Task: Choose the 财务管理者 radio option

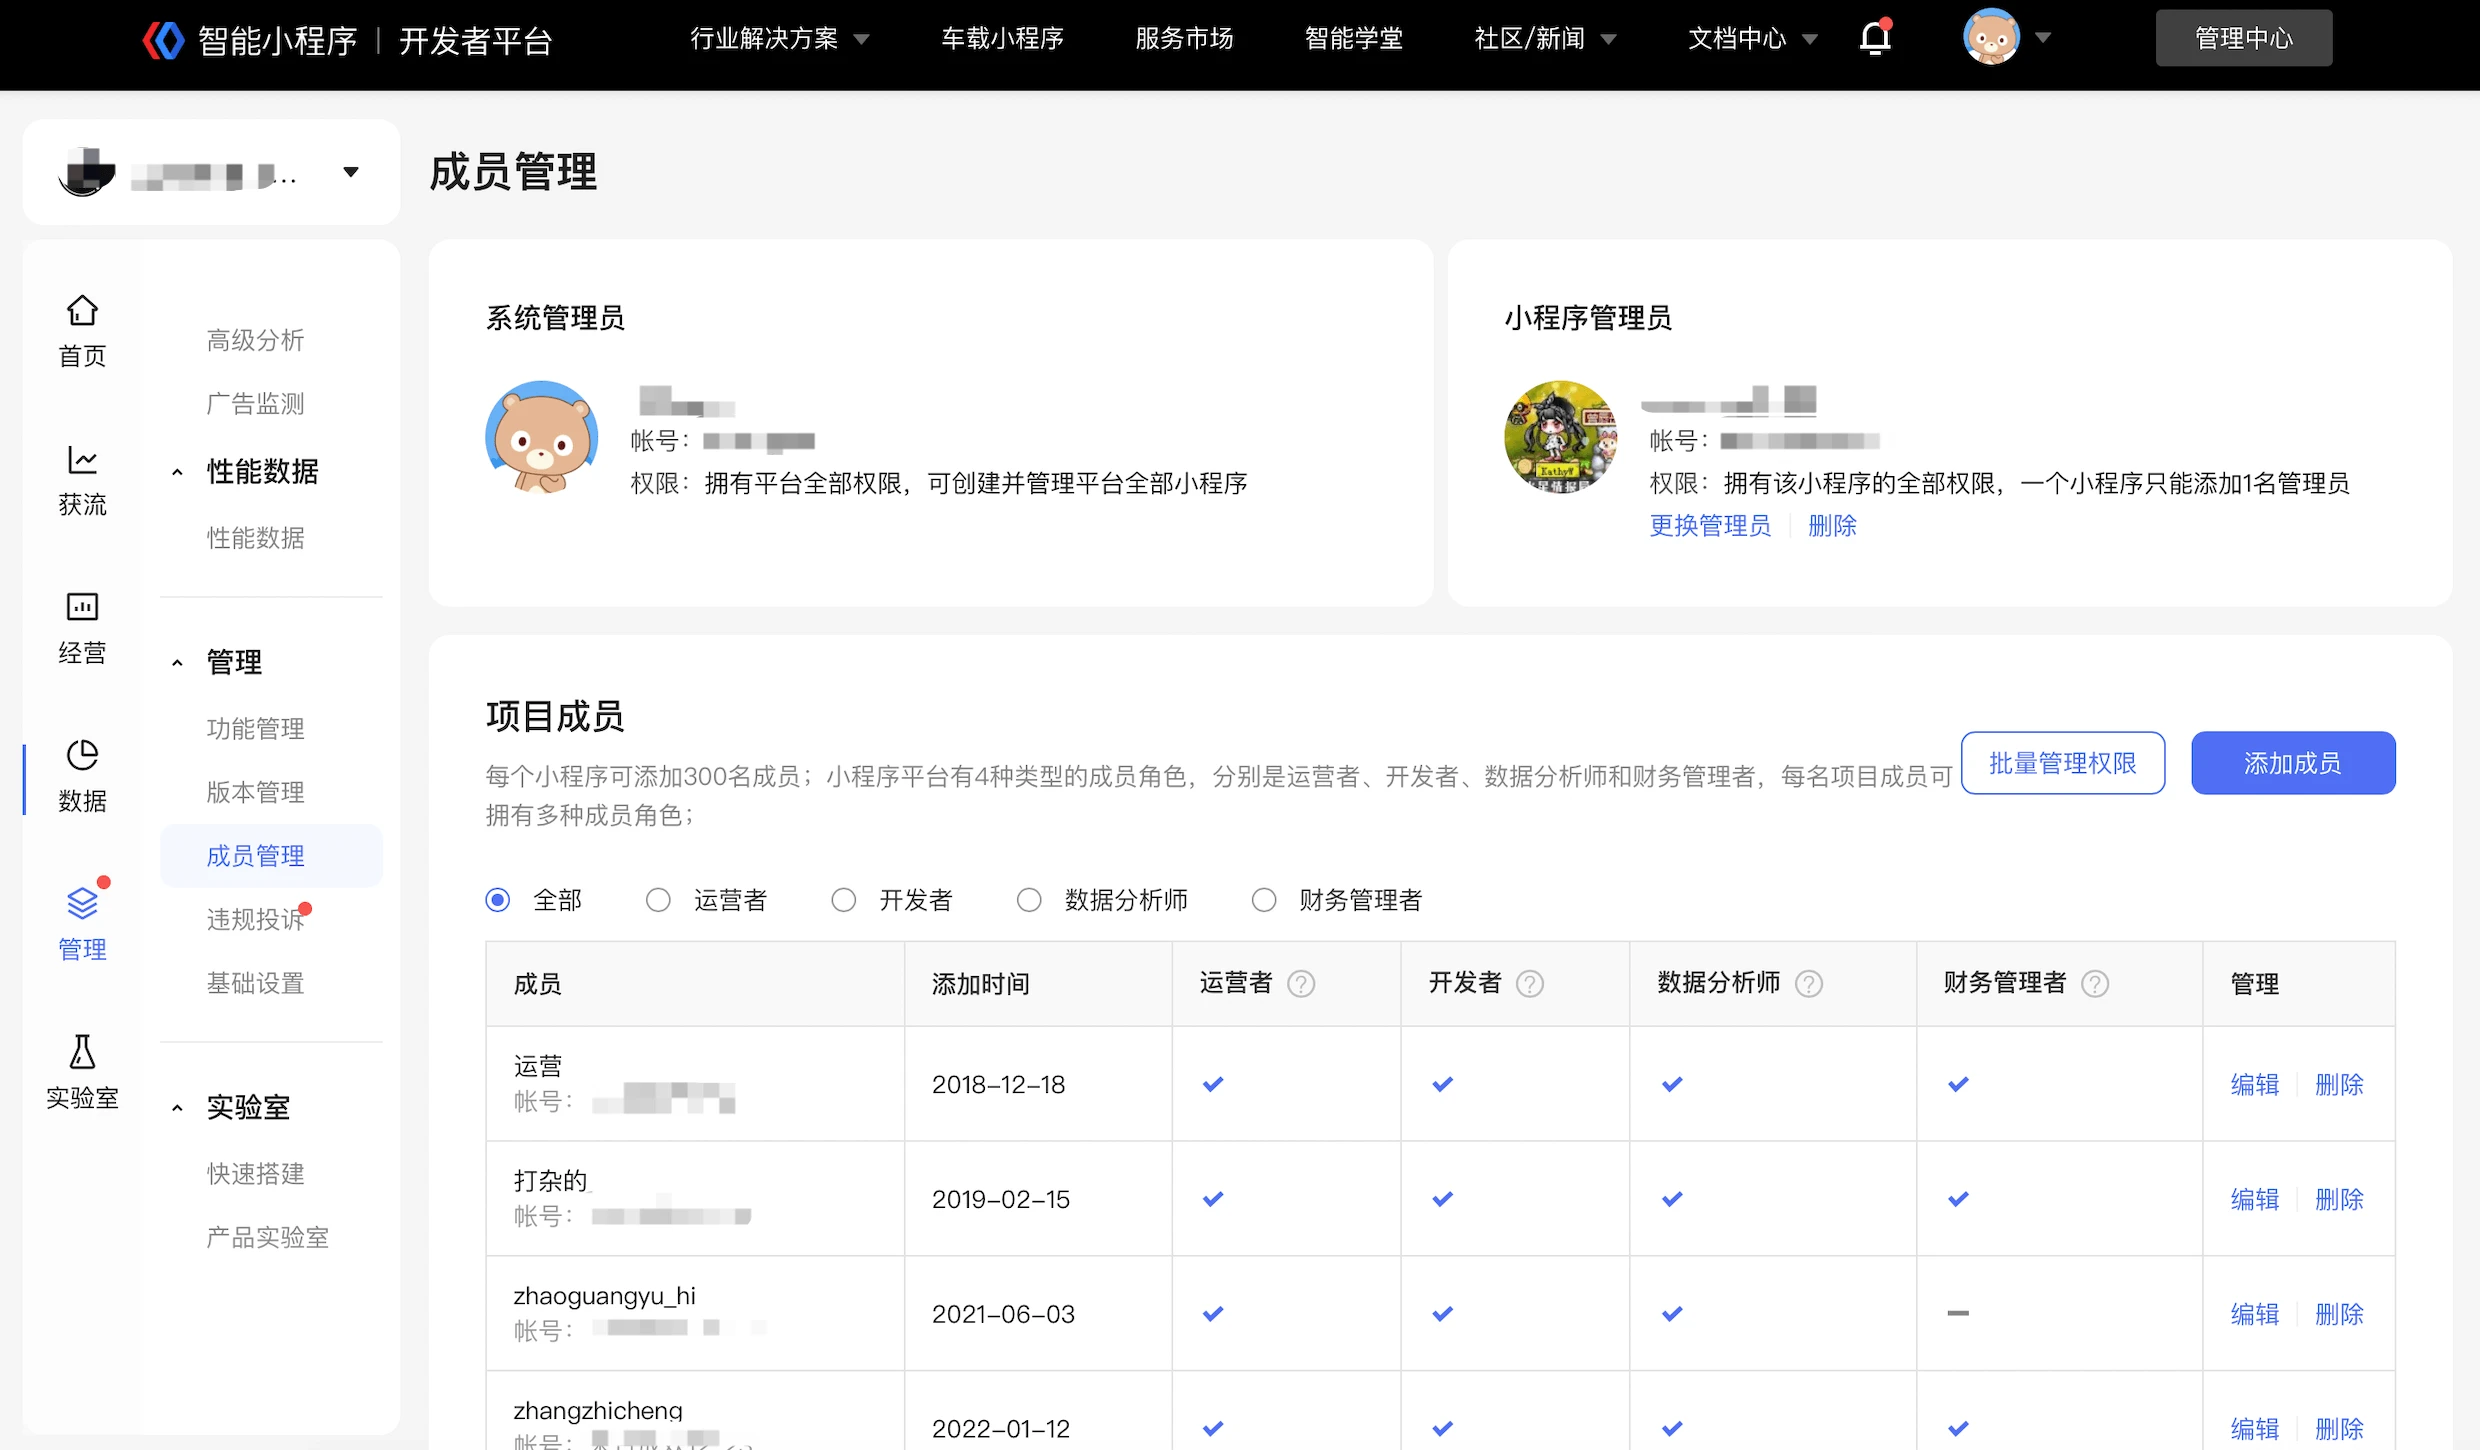Action: pos(1264,900)
